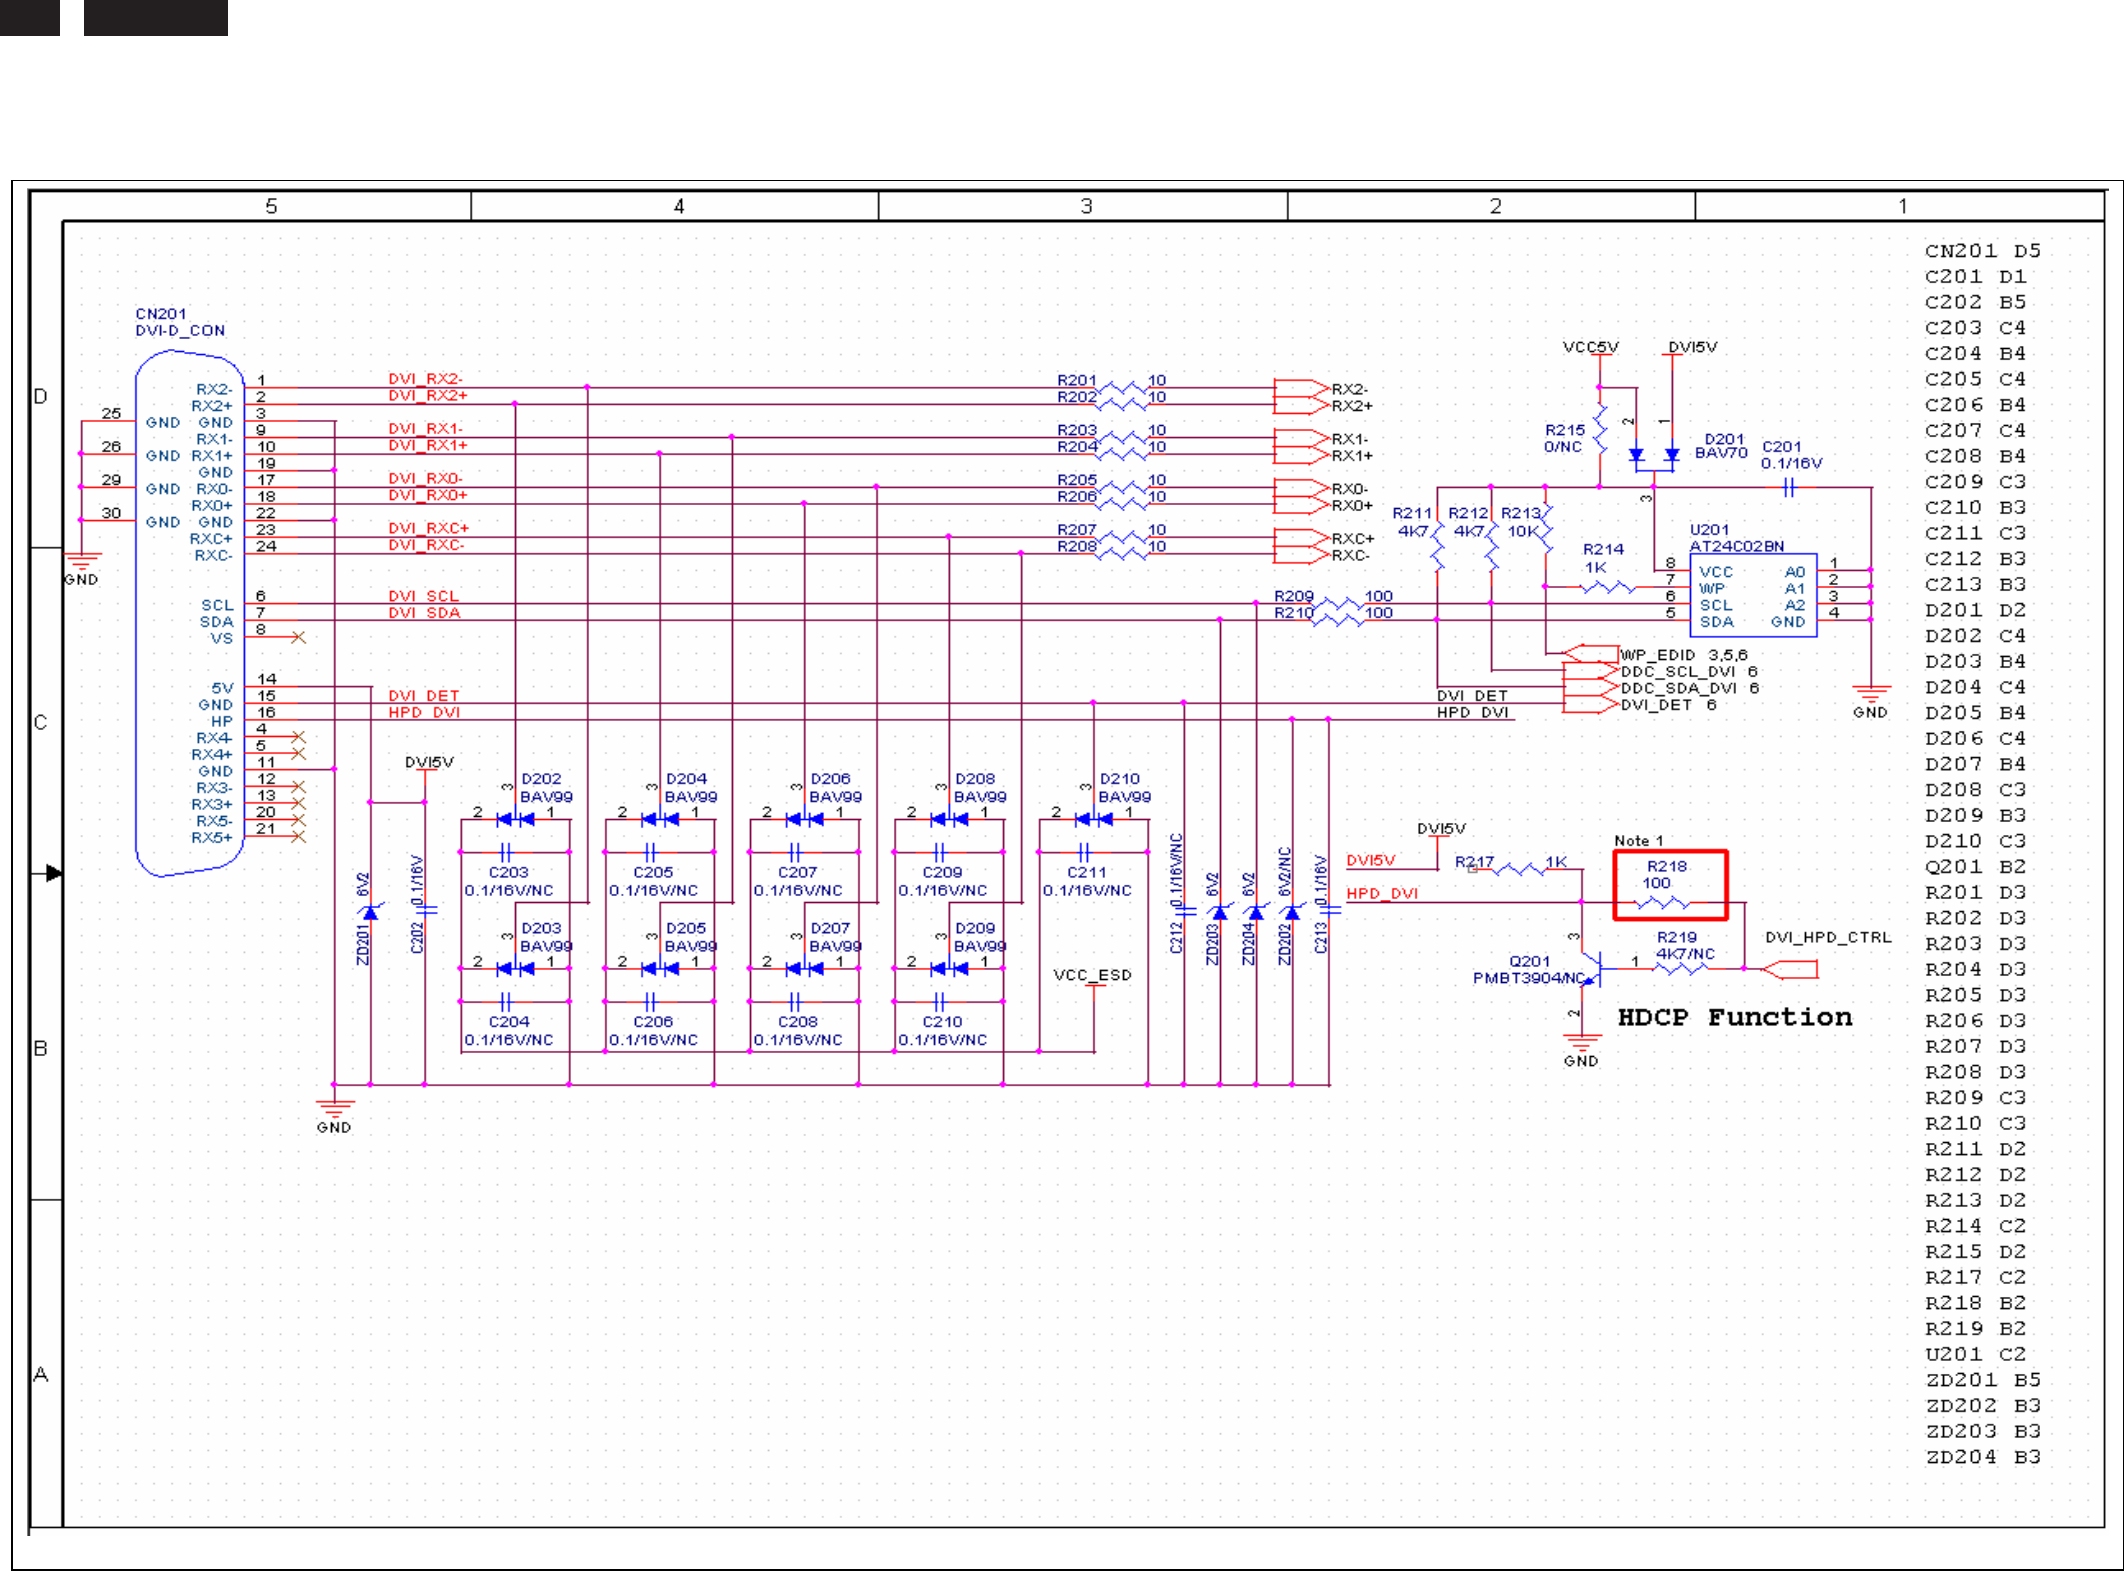Select the ZD204 B3 index entry
This screenshot has height=1571, width=2124.
(x=1982, y=1457)
